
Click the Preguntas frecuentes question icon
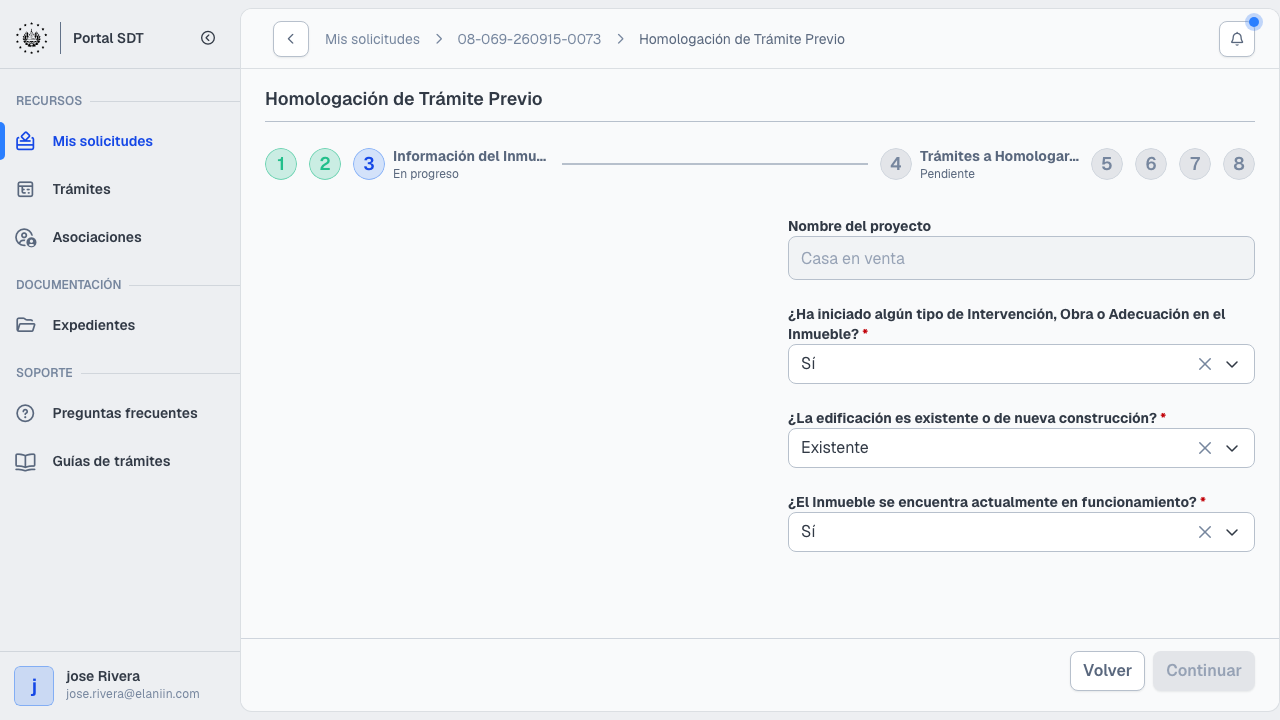click(26, 413)
